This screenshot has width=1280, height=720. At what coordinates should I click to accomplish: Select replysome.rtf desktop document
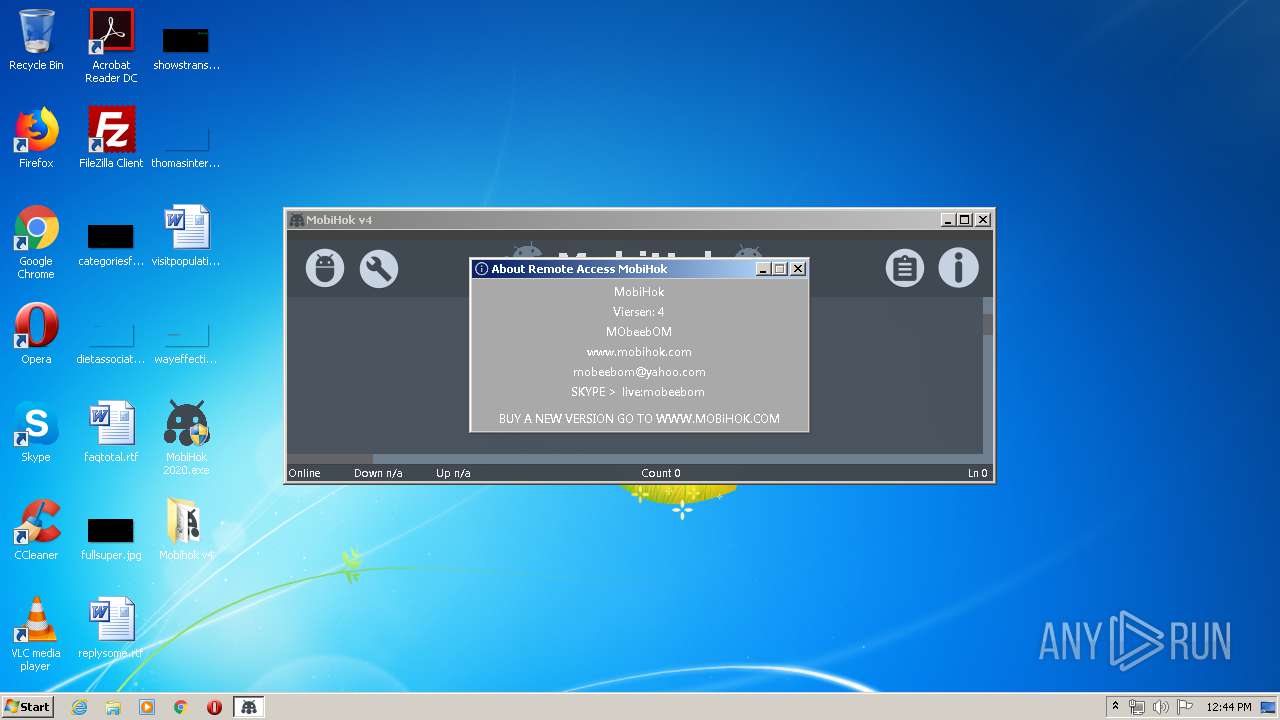tap(111, 628)
